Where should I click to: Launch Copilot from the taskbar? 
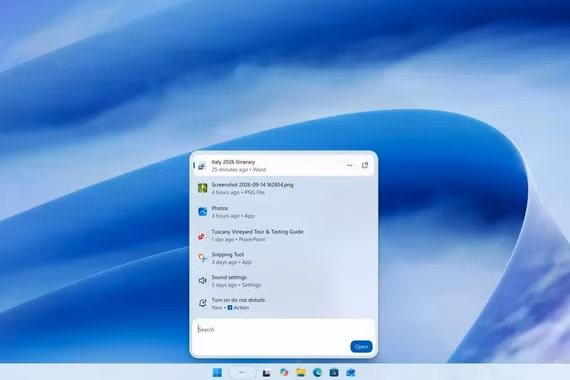pyautogui.click(x=284, y=372)
